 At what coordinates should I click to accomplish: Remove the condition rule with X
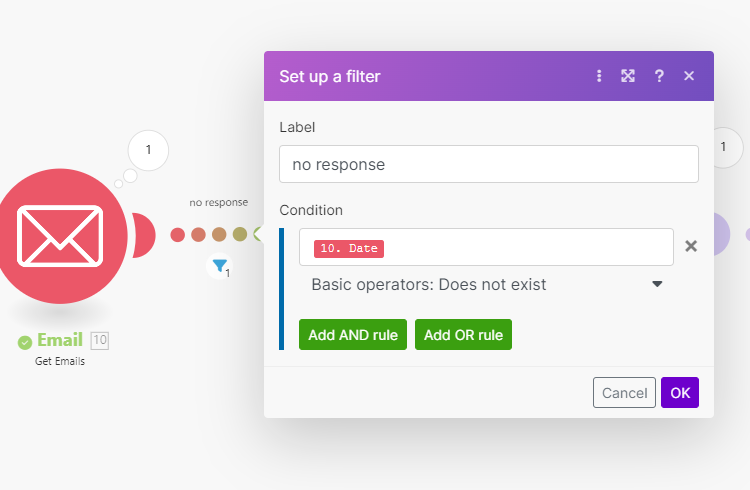(691, 246)
